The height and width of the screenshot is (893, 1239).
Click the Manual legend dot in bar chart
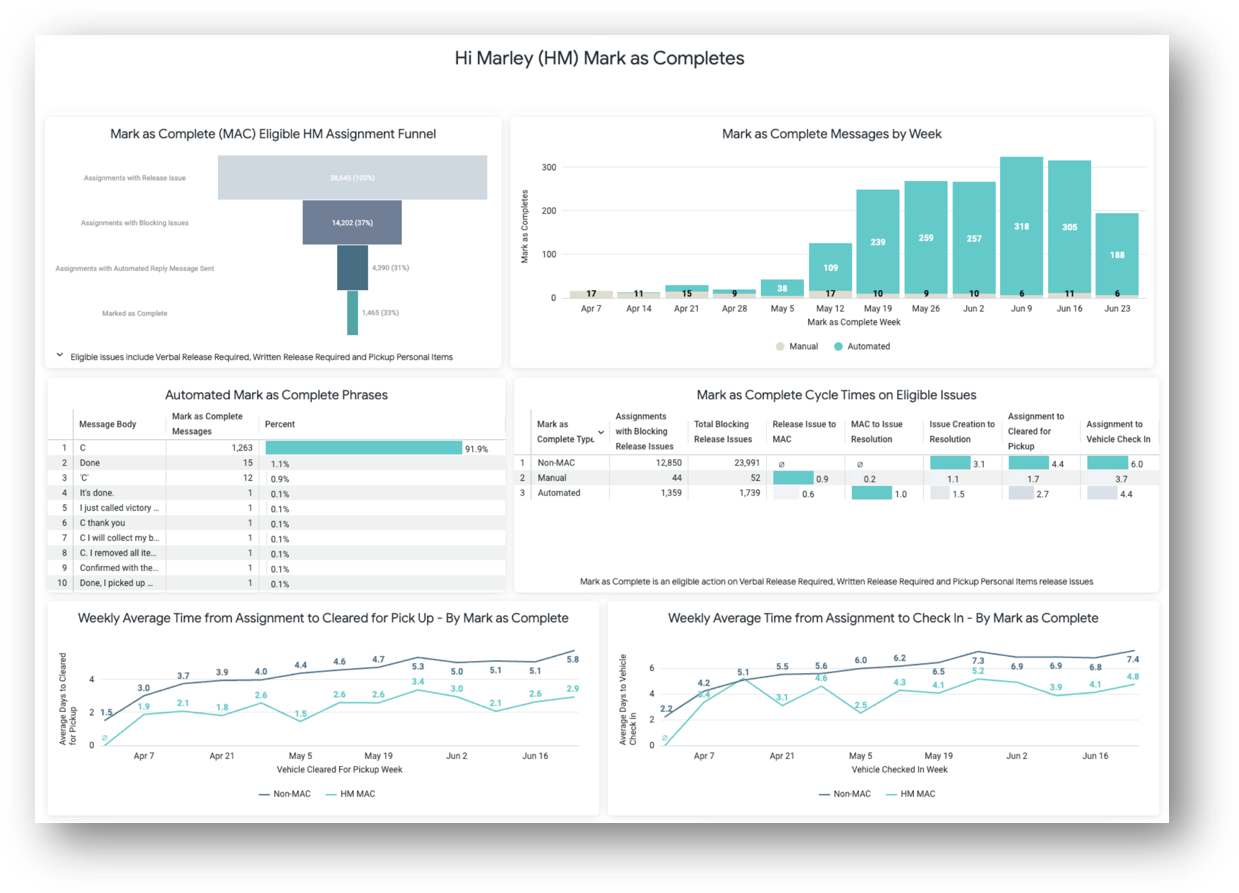[781, 347]
